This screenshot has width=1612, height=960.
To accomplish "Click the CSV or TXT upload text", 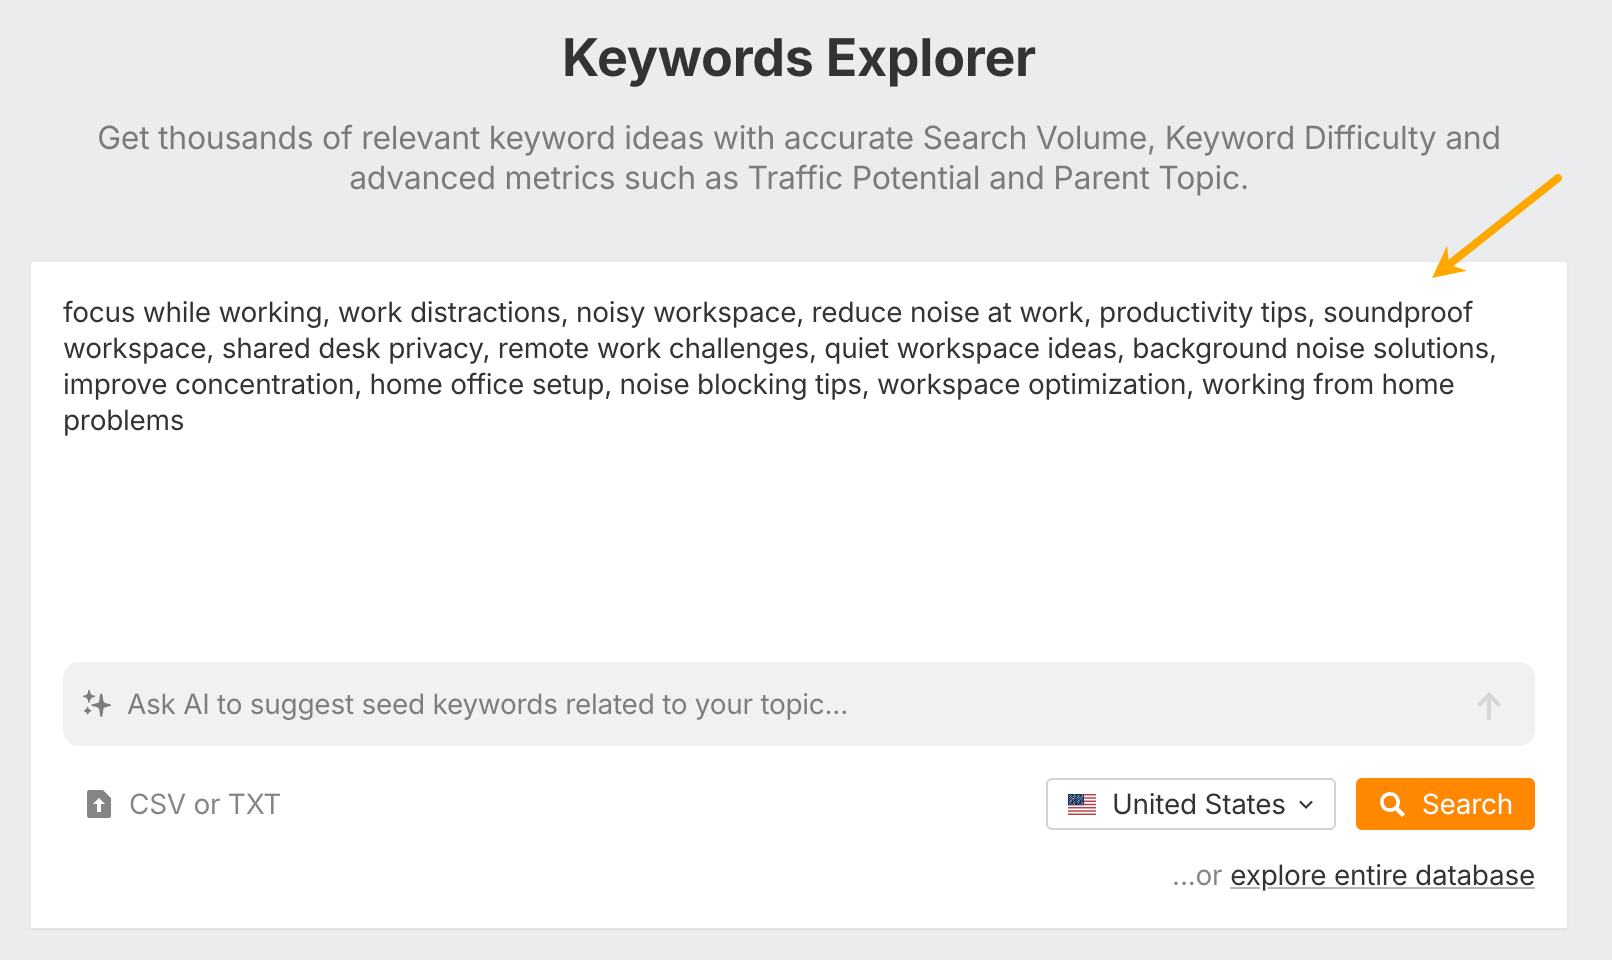I will (203, 804).
